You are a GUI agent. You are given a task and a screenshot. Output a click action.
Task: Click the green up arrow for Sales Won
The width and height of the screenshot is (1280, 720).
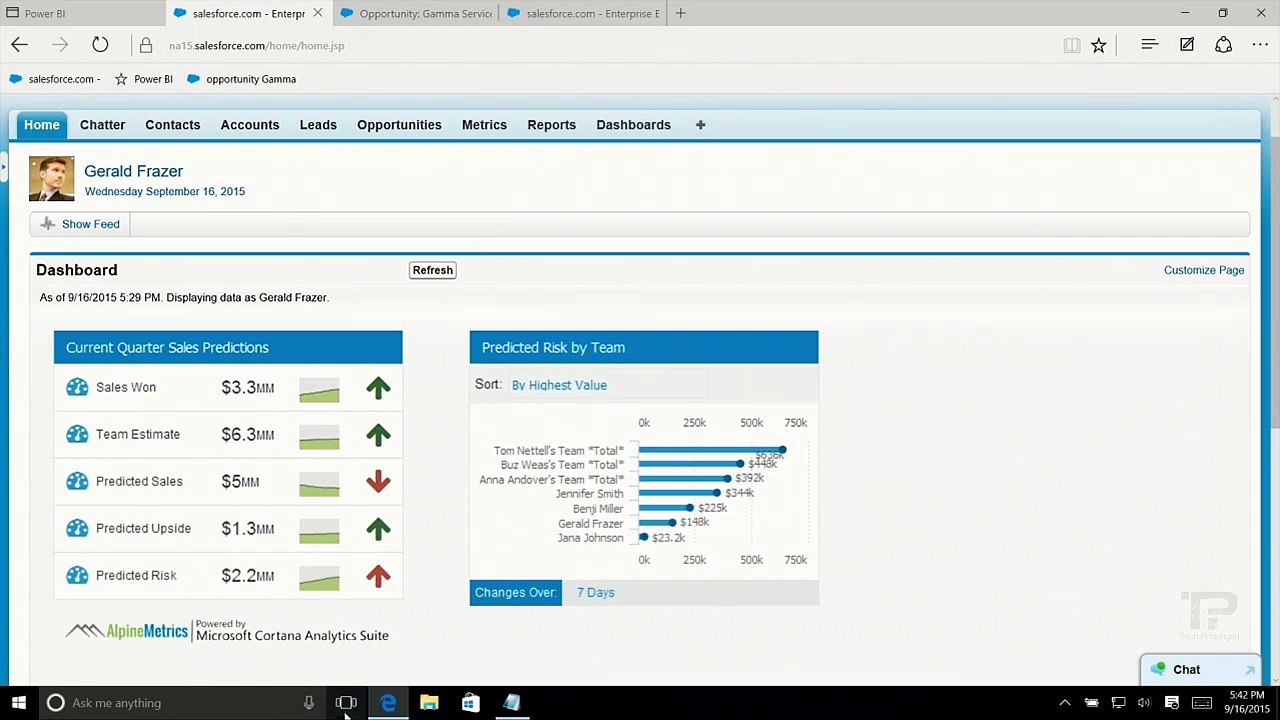click(378, 387)
